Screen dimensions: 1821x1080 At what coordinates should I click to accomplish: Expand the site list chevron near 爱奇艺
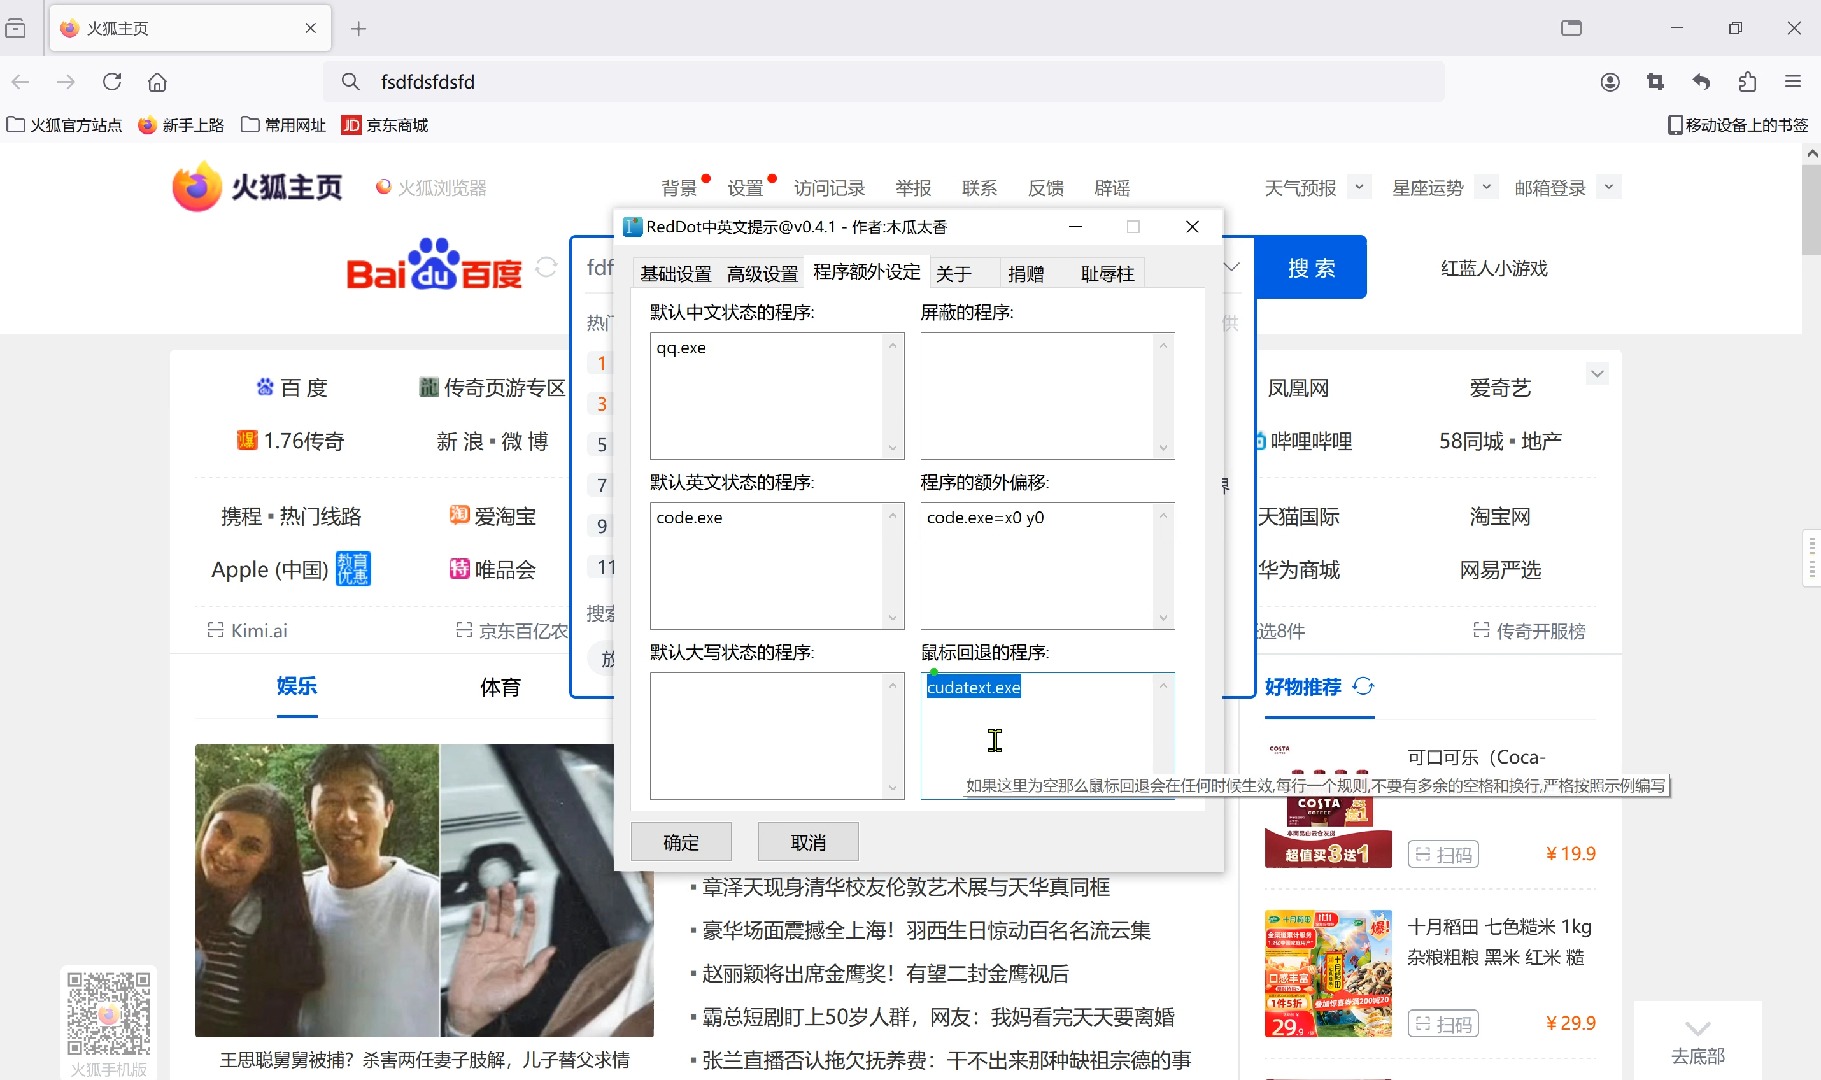click(x=1597, y=374)
